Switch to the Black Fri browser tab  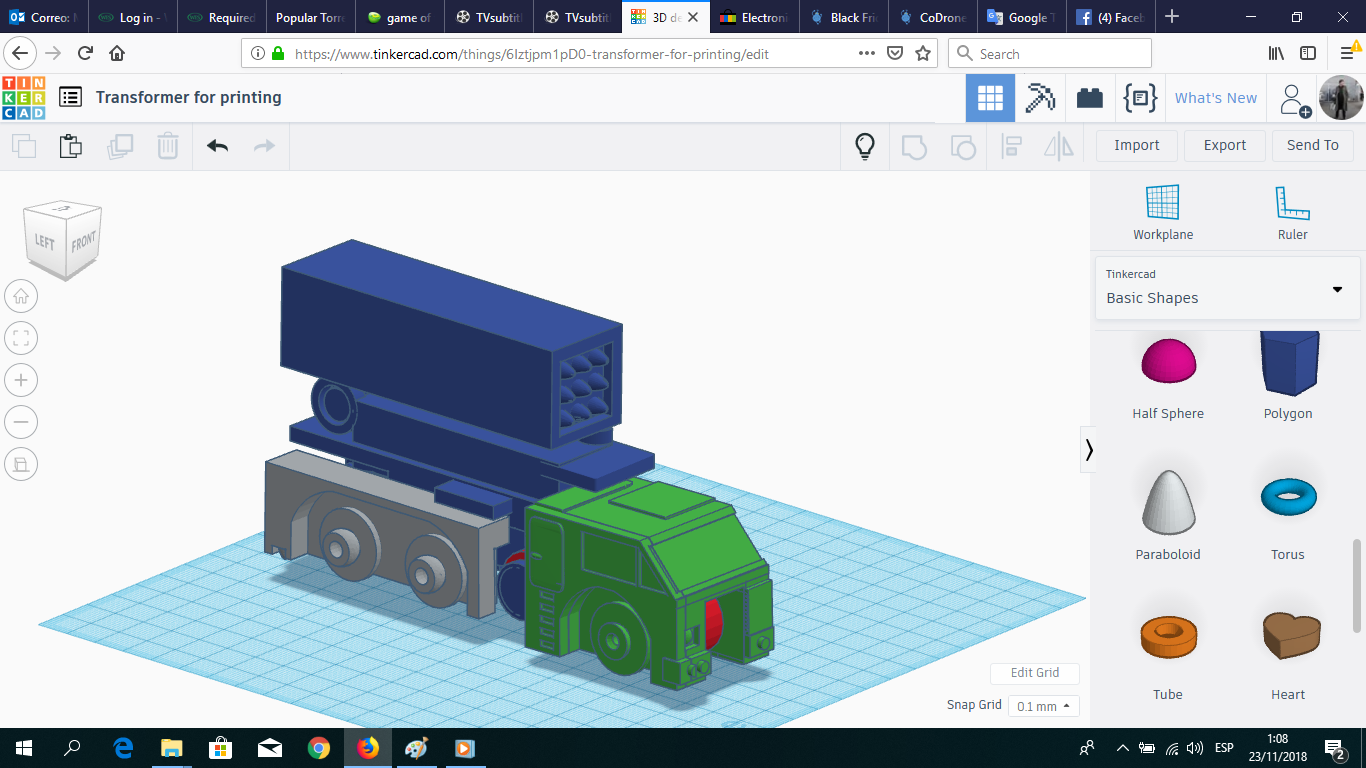pyautogui.click(x=844, y=17)
